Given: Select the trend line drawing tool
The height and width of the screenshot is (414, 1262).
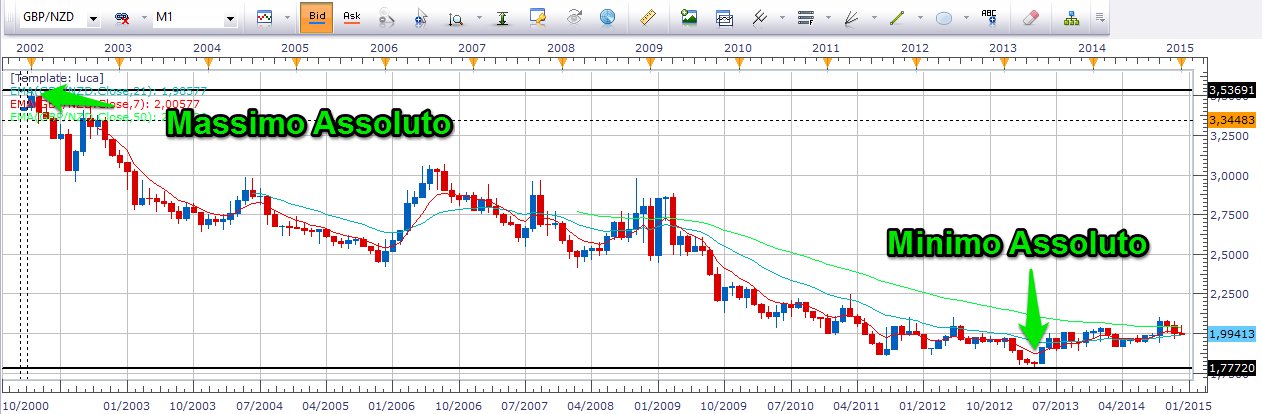Looking at the screenshot, I should [896, 17].
